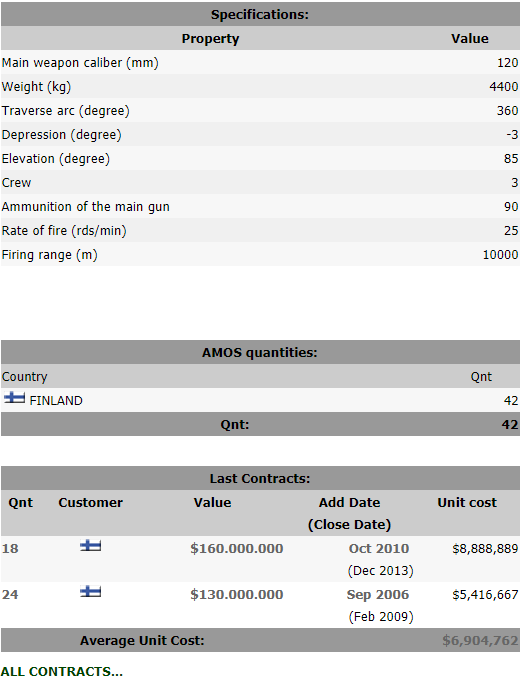The image size is (522, 696).
Task: Select the Main weapon caliber (mm) row label
Action: (80, 63)
